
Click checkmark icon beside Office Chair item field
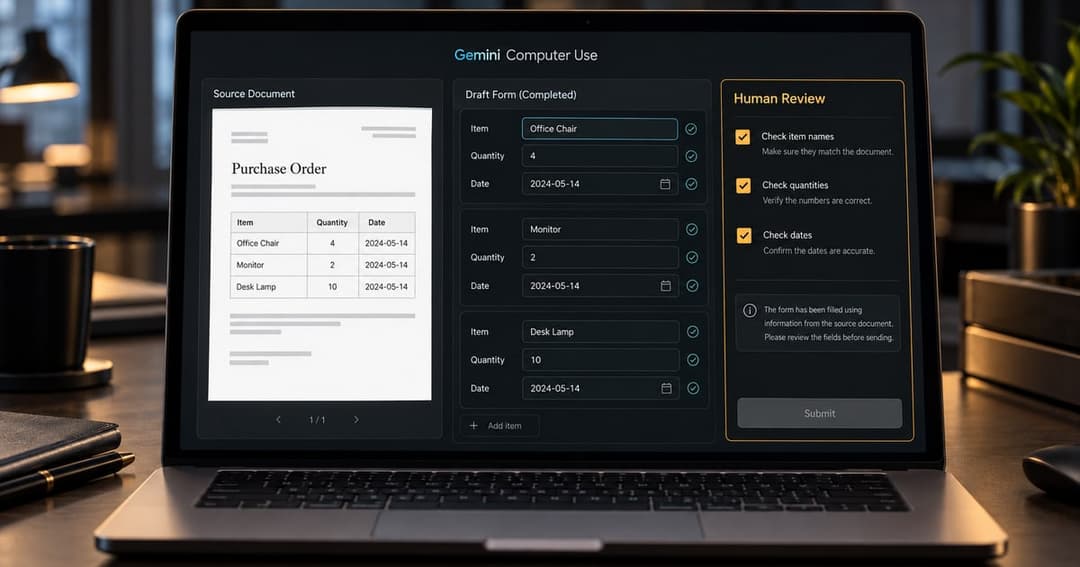(x=691, y=129)
